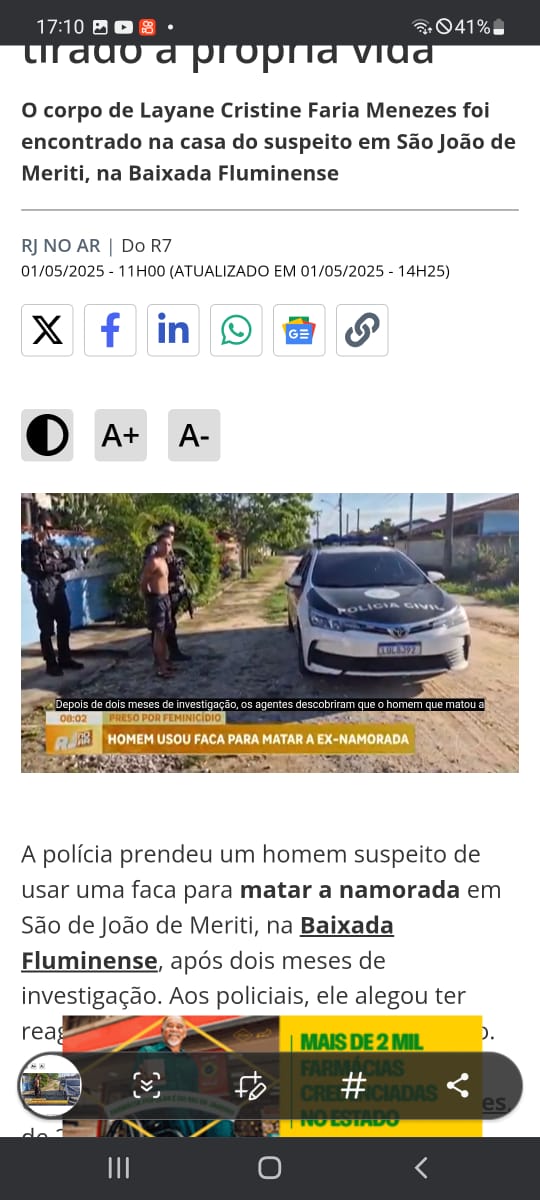Tap the scroll capture icon
The height and width of the screenshot is (1200, 540).
point(147,1085)
